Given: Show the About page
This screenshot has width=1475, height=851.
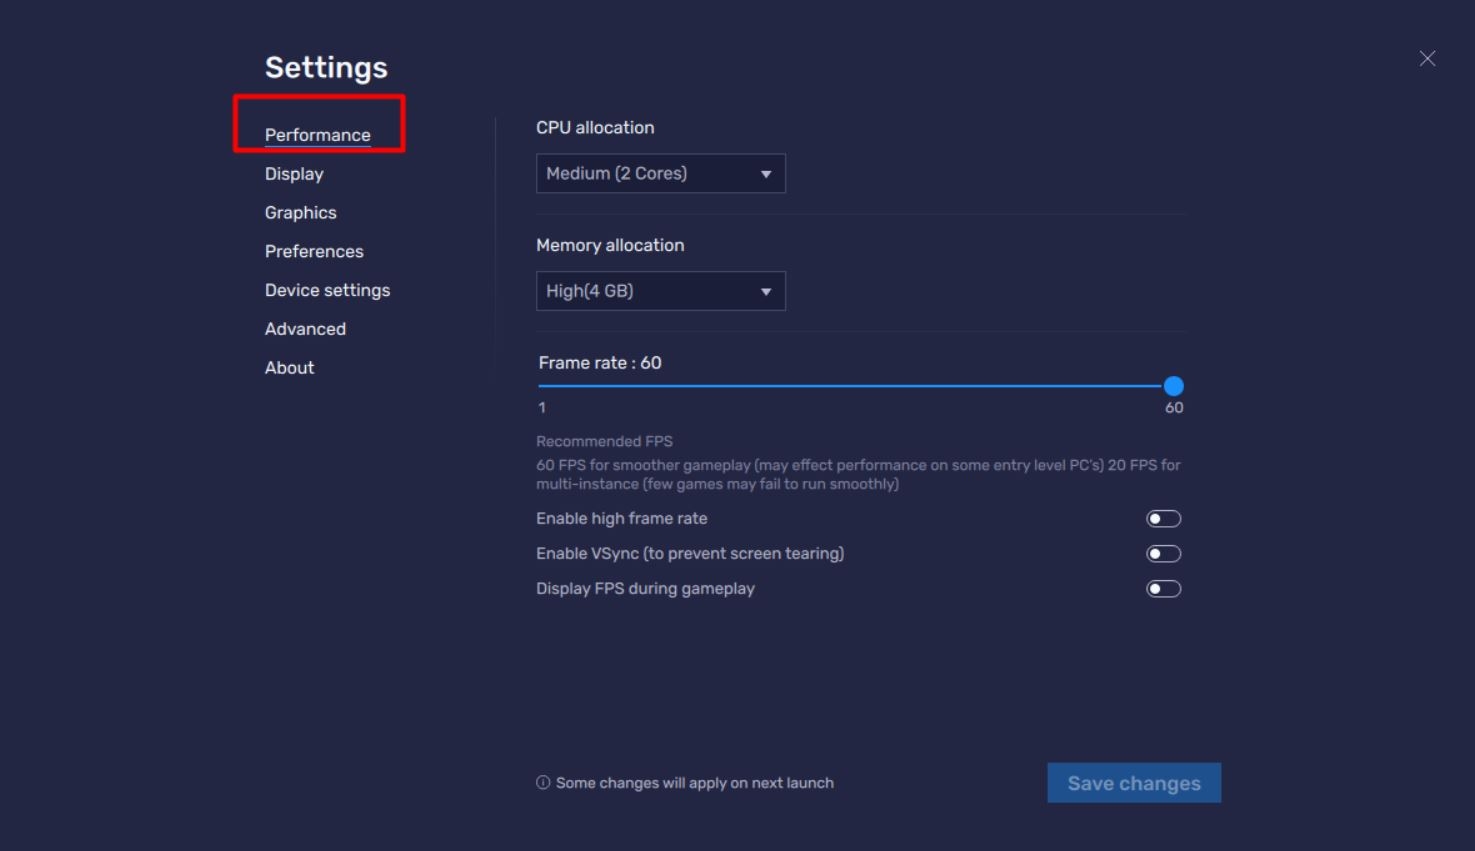Looking at the screenshot, I should click(x=289, y=368).
